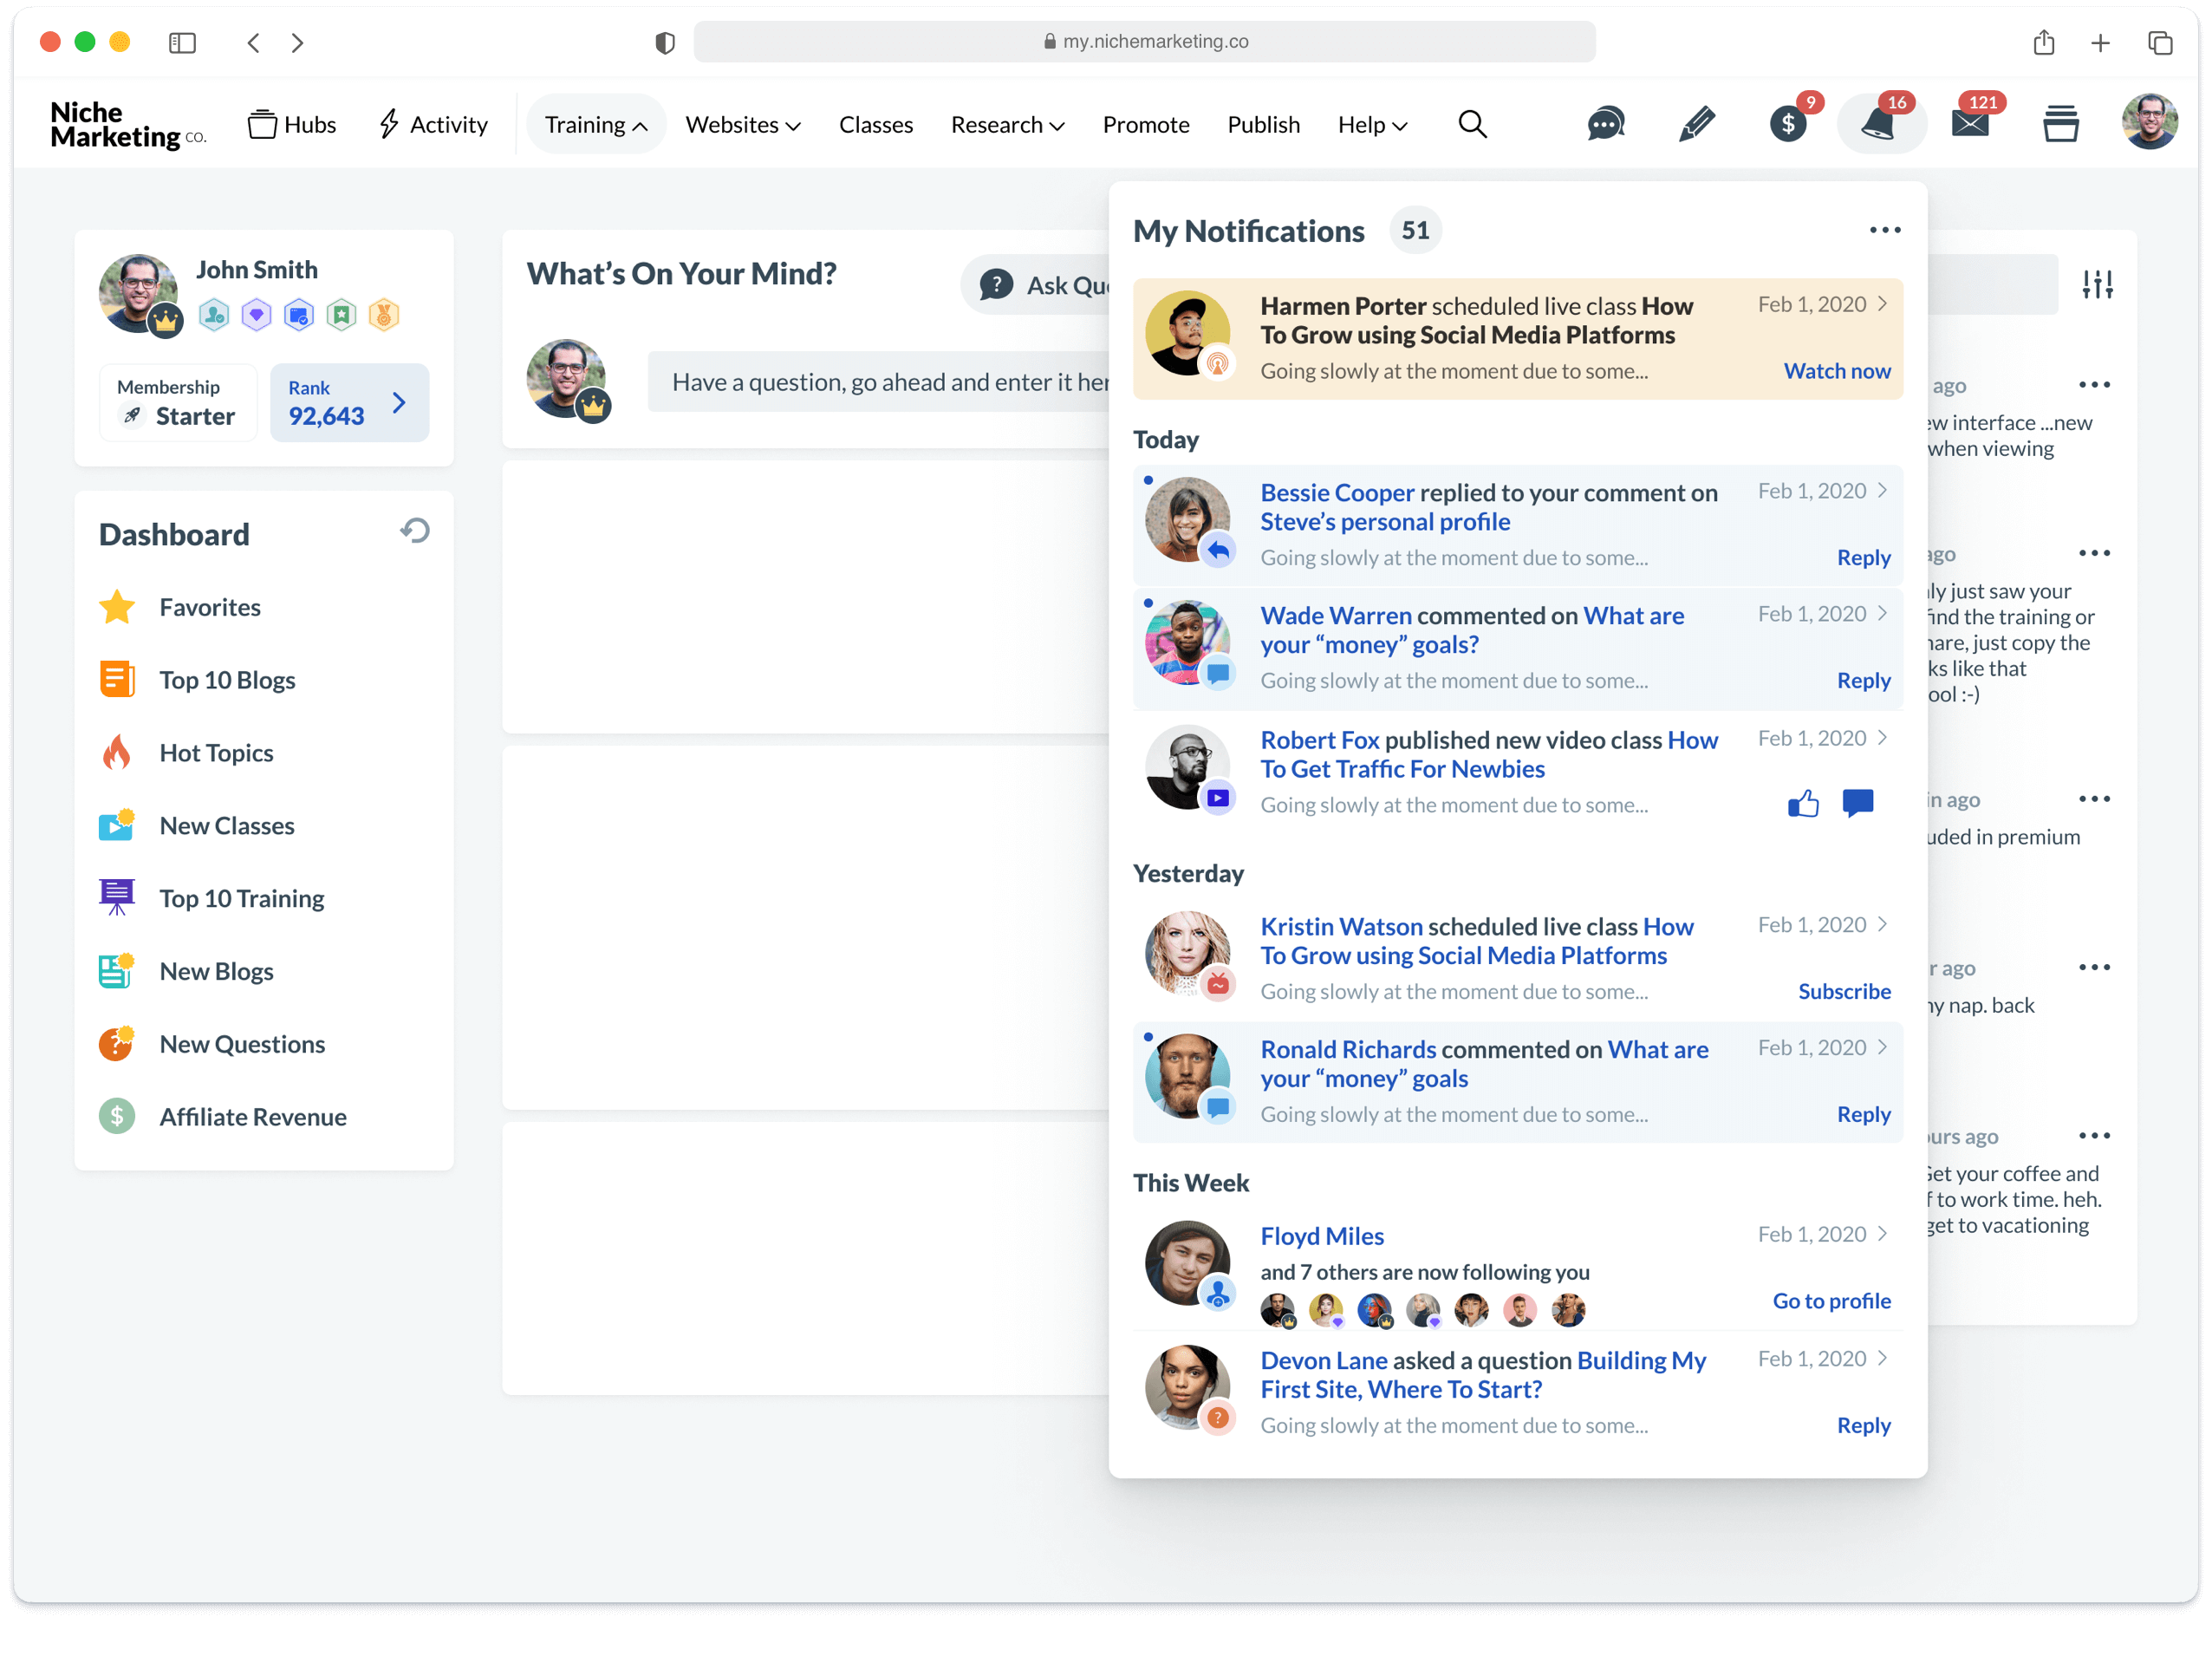
Task: Click the notification filter sliders icon
Action: (x=2099, y=283)
